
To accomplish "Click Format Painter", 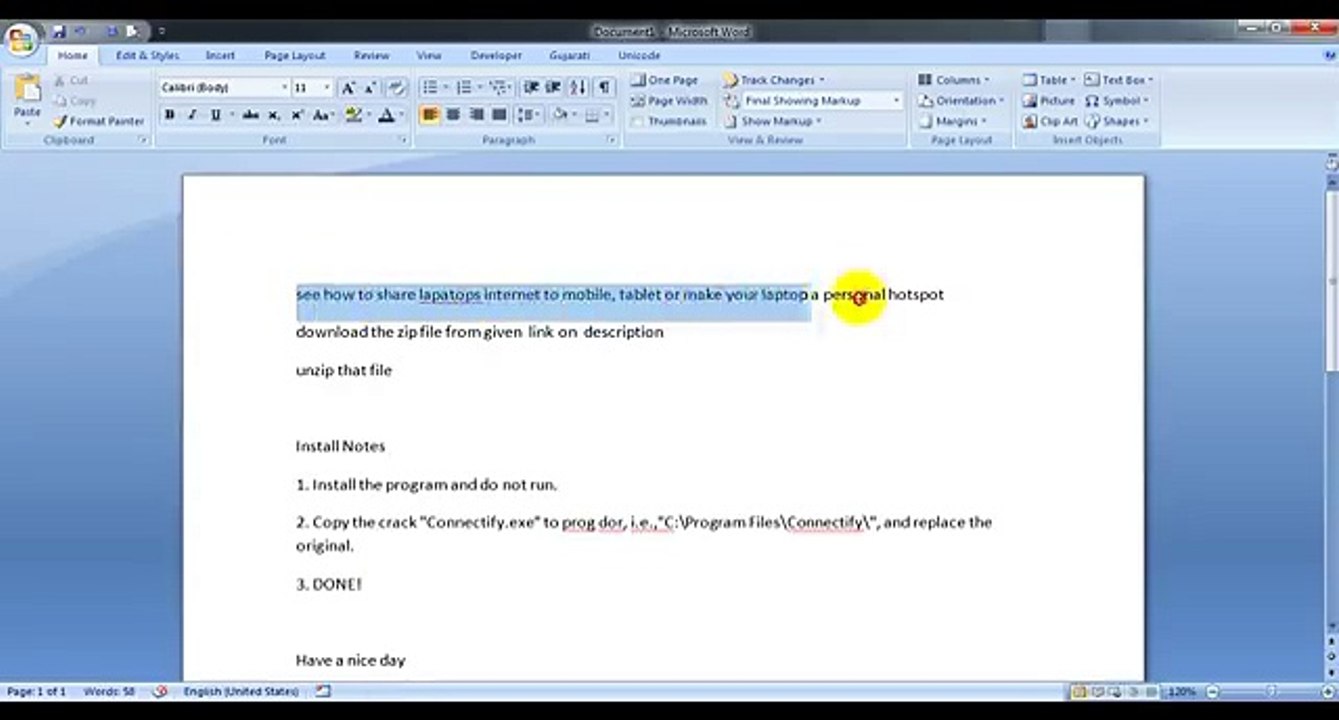I will 99,121.
